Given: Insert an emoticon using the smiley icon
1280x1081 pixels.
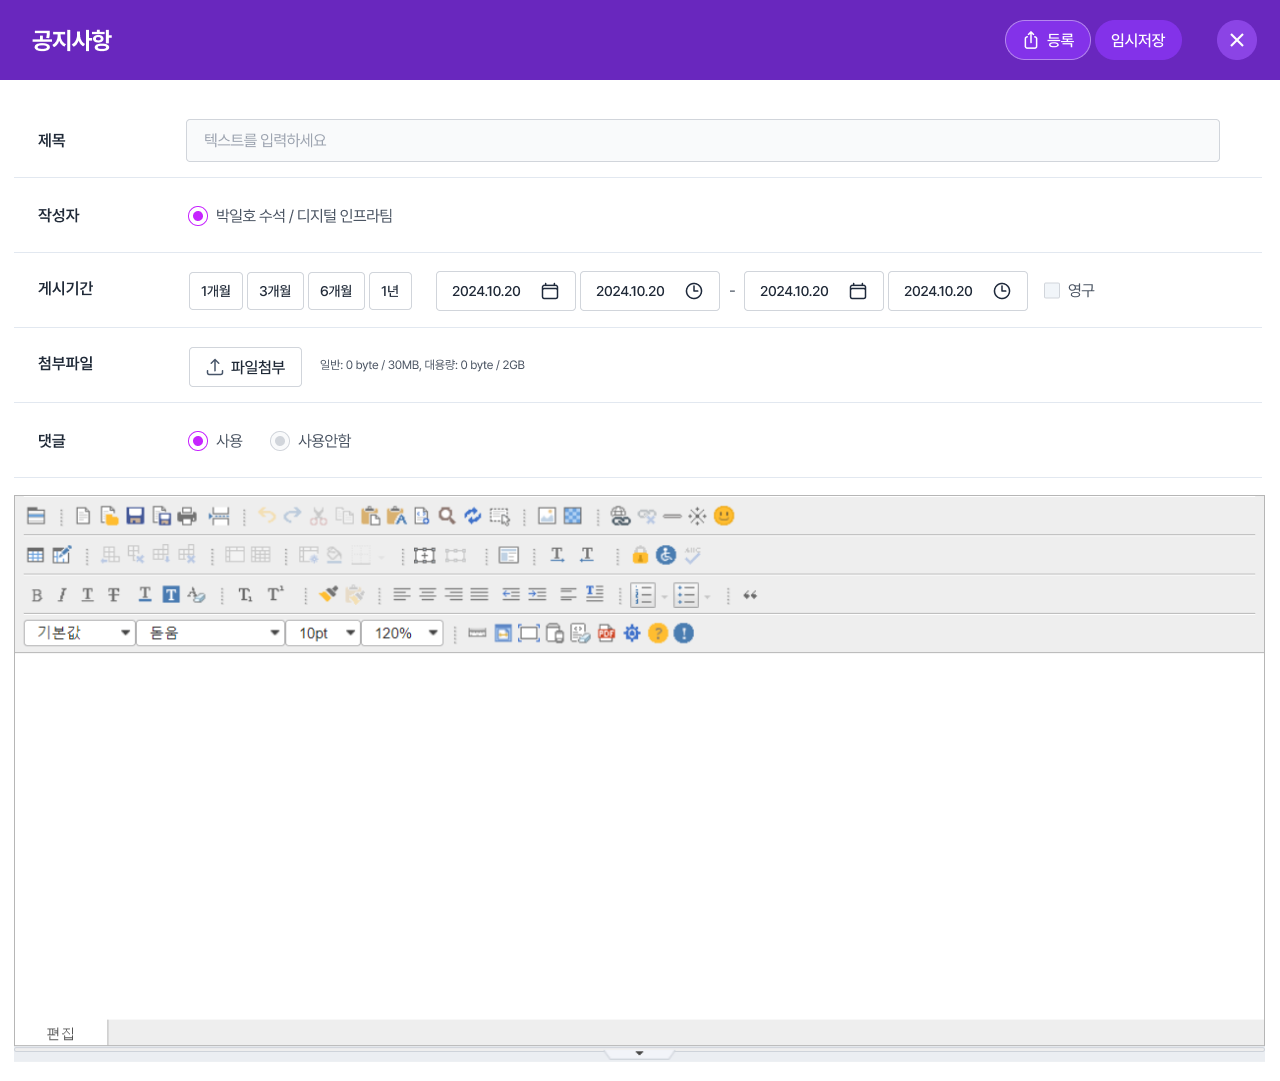Looking at the screenshot, I should 724,516.
